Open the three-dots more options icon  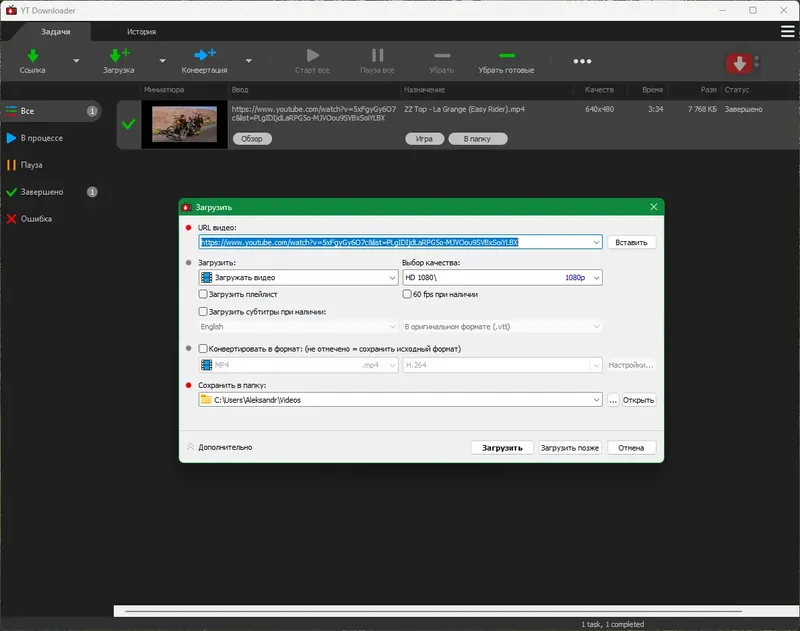point(582,61)
